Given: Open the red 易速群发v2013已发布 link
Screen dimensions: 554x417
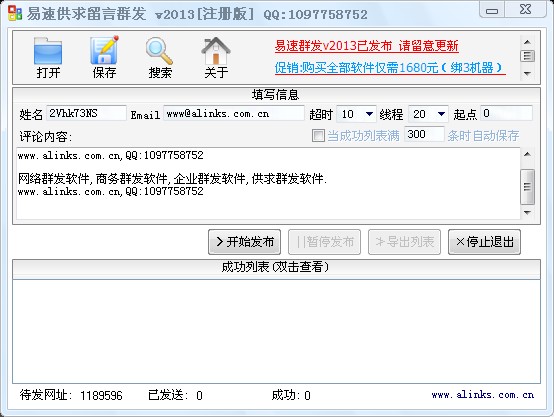Looking at the screenshot, I should pos(367,46).
